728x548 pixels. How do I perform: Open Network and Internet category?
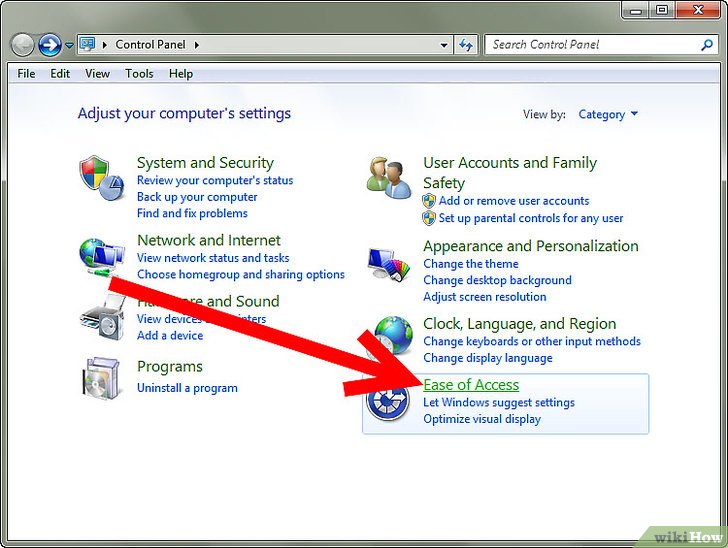[209, 241]
